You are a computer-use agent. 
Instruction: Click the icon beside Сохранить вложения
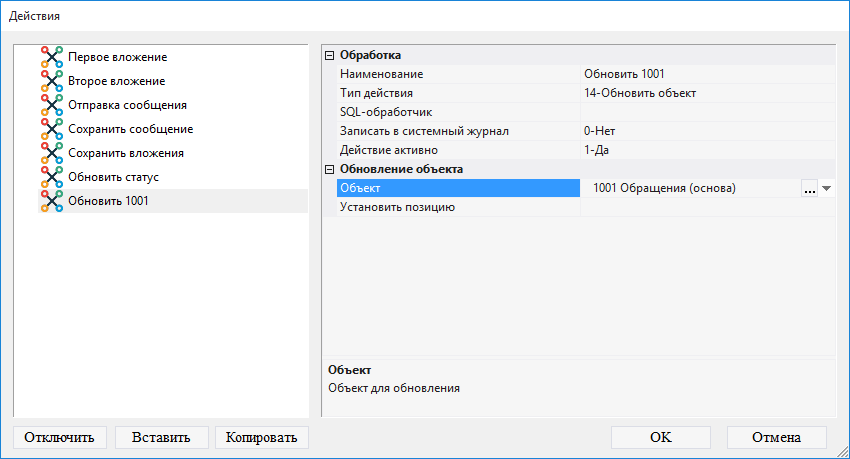(52, 153)
